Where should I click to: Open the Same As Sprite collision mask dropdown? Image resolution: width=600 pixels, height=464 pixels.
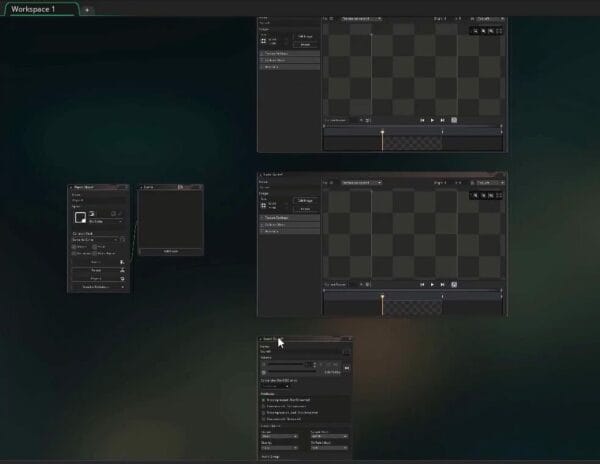tap(95, 240)
